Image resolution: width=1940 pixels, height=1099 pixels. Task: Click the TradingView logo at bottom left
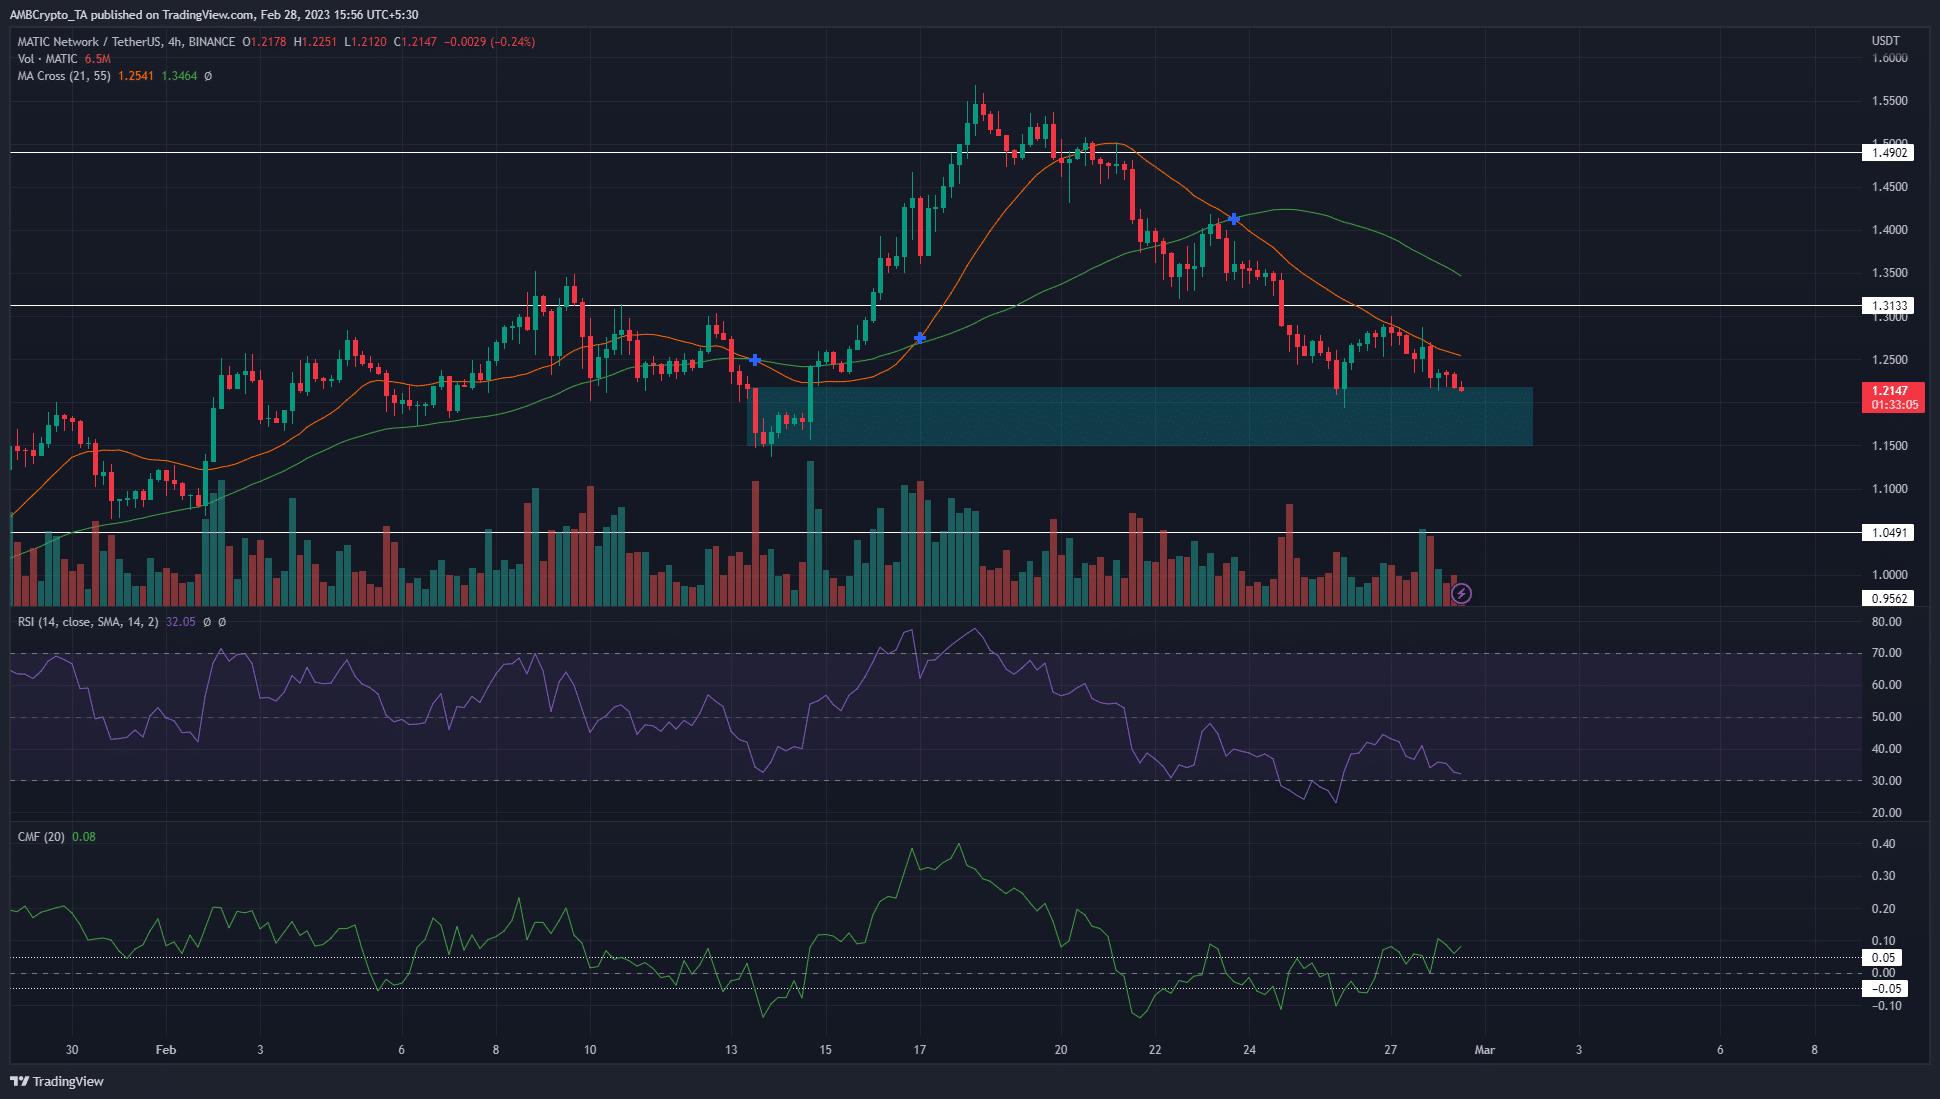(57, 1081)
